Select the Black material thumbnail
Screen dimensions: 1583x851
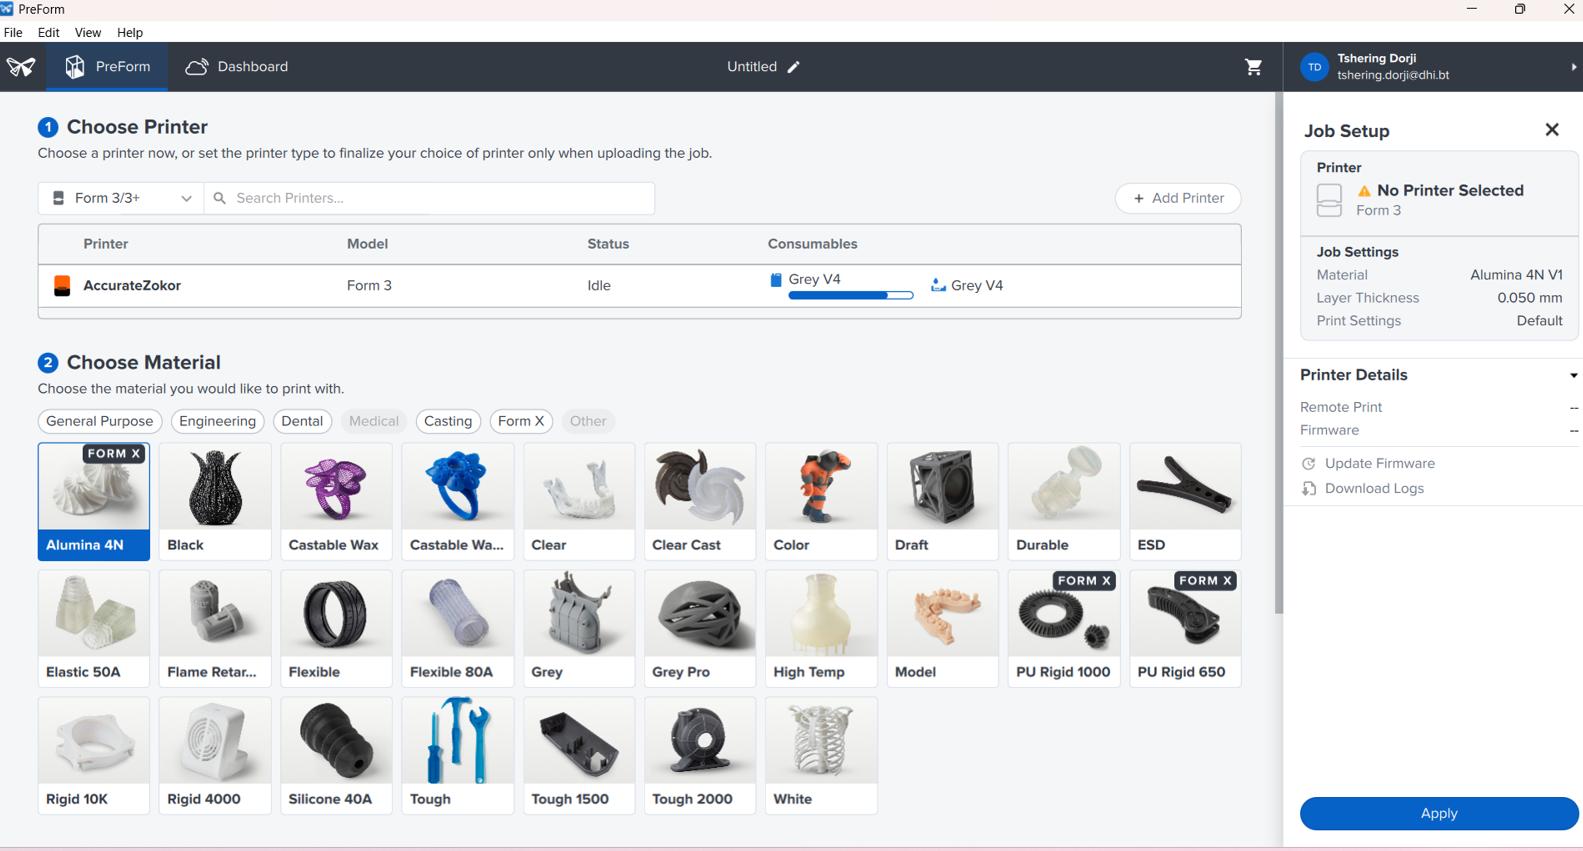click(x=215, y=501)
